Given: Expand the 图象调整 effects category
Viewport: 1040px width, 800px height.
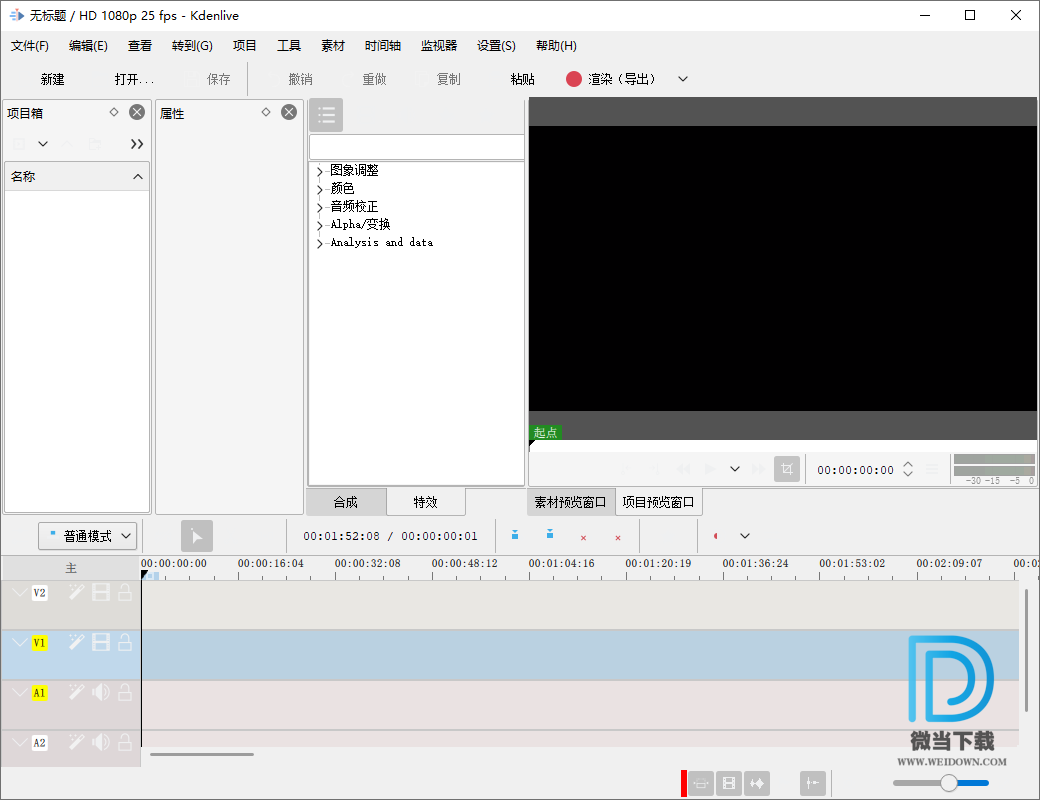Looking at the screenshot, I should pos(320,171).
